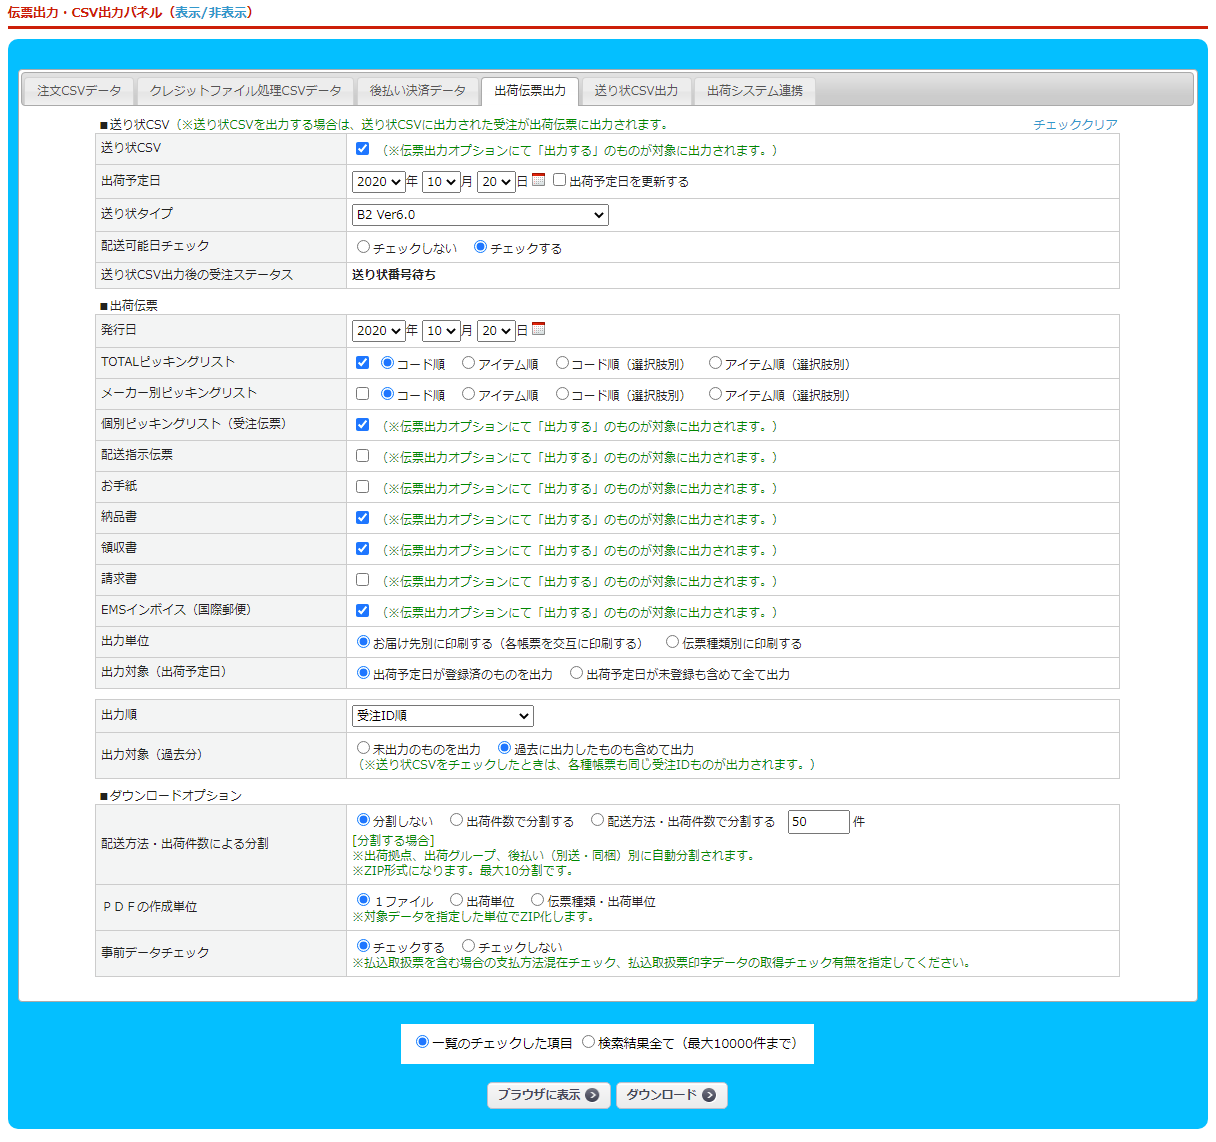The height and width of the screenshot is (1142, 1216).
Task: Open the 発行日 month dropdown
Action: coord(441,331)
